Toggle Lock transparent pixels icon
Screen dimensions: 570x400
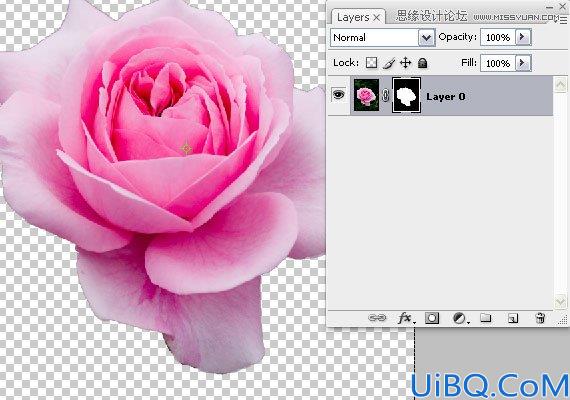[x=371, y=63]
